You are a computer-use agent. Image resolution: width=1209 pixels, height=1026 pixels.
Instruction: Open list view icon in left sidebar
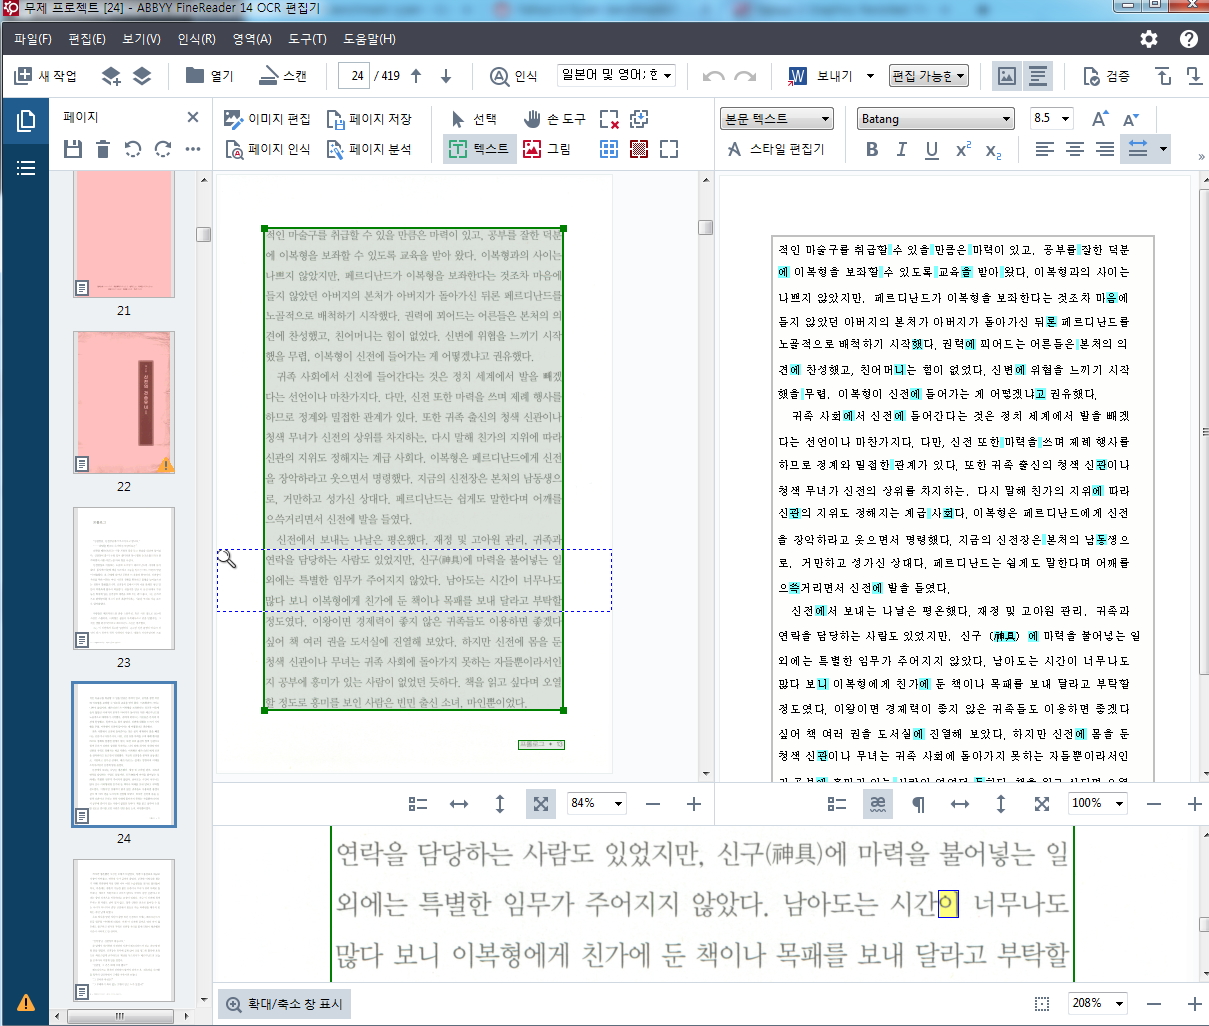coord(26,168)
